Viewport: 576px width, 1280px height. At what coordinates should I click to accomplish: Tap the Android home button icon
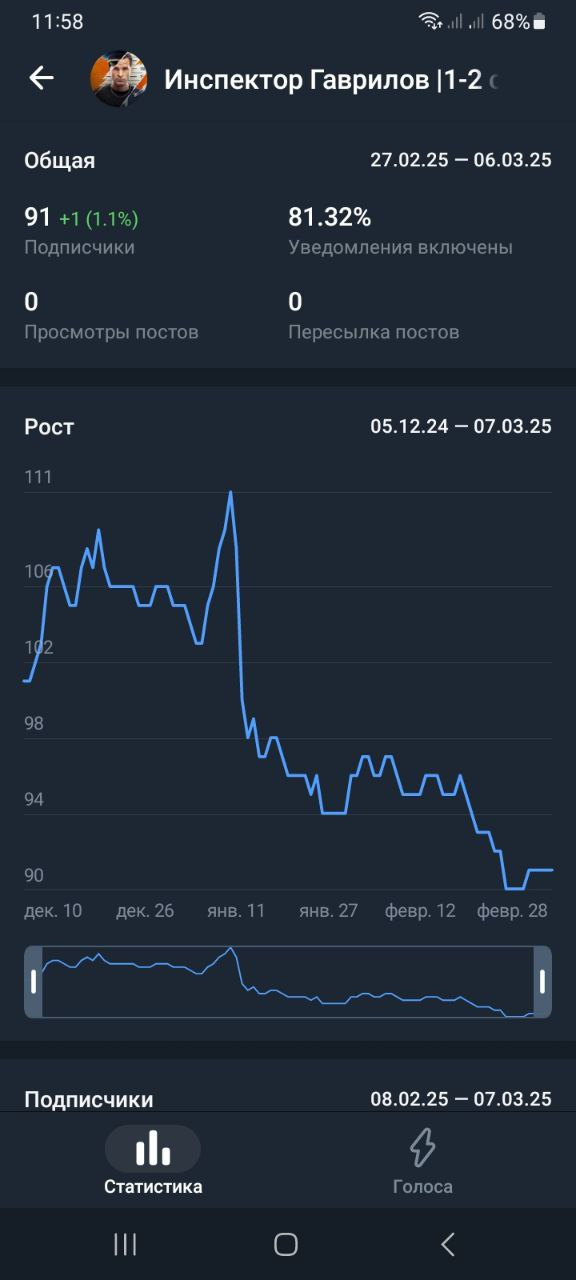[286, 1244]
